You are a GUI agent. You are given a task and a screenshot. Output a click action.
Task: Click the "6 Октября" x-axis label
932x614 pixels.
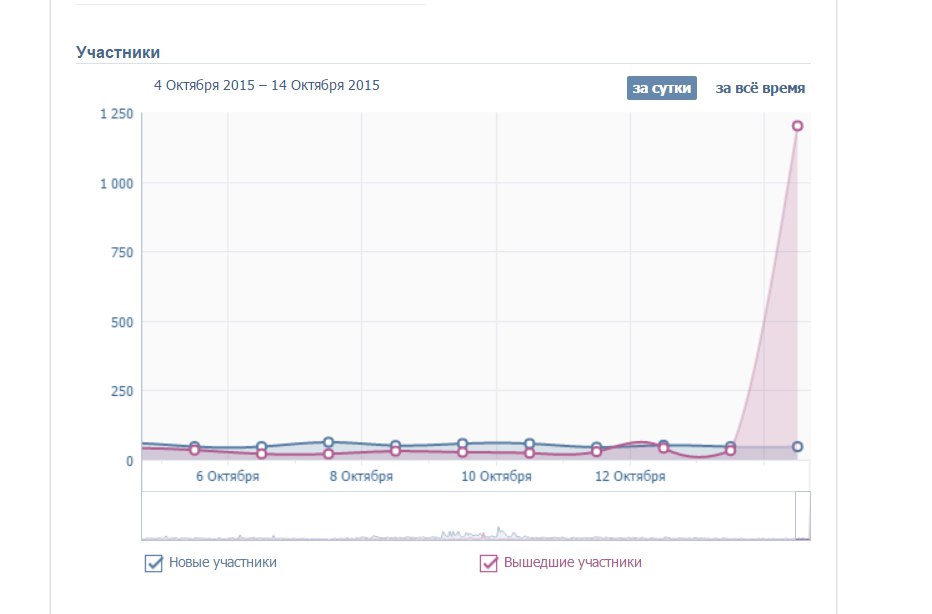[227, 477]
